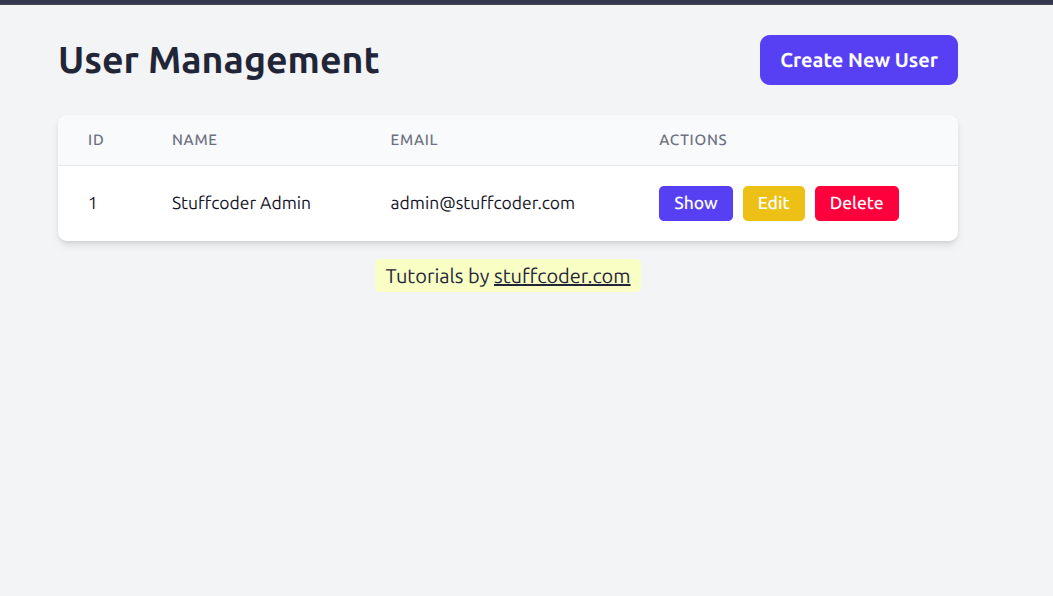The height and width of the screenshot is (596, 1053).
Task: Open the stuffcoder.com tutorials link
Action: [x=561, y=276]
